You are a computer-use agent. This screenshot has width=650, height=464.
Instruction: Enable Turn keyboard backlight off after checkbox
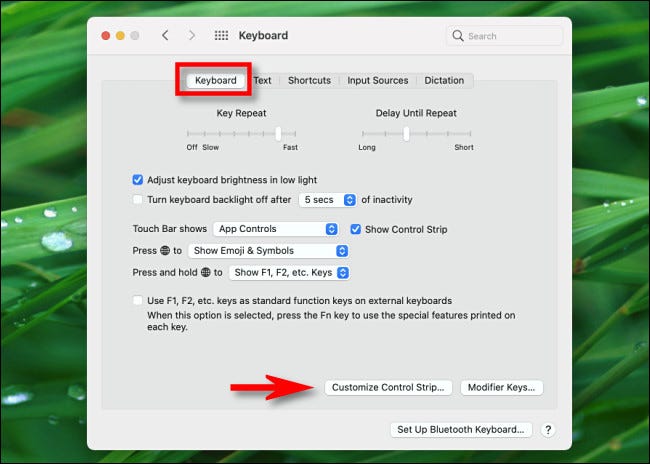138,200
